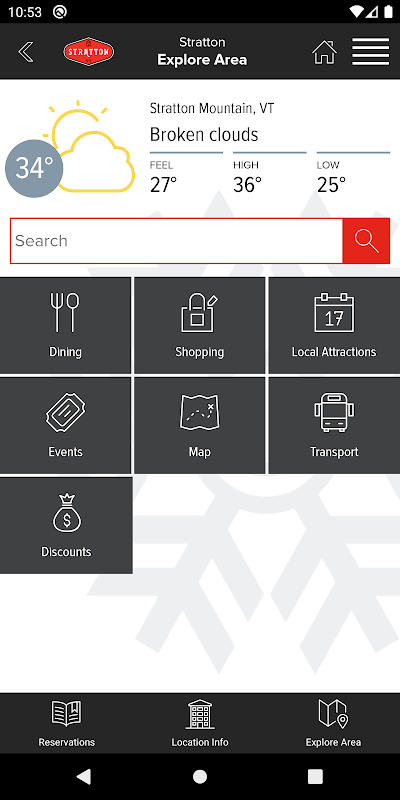Tap the Stratton logo
400x800 pixels.
89,52
